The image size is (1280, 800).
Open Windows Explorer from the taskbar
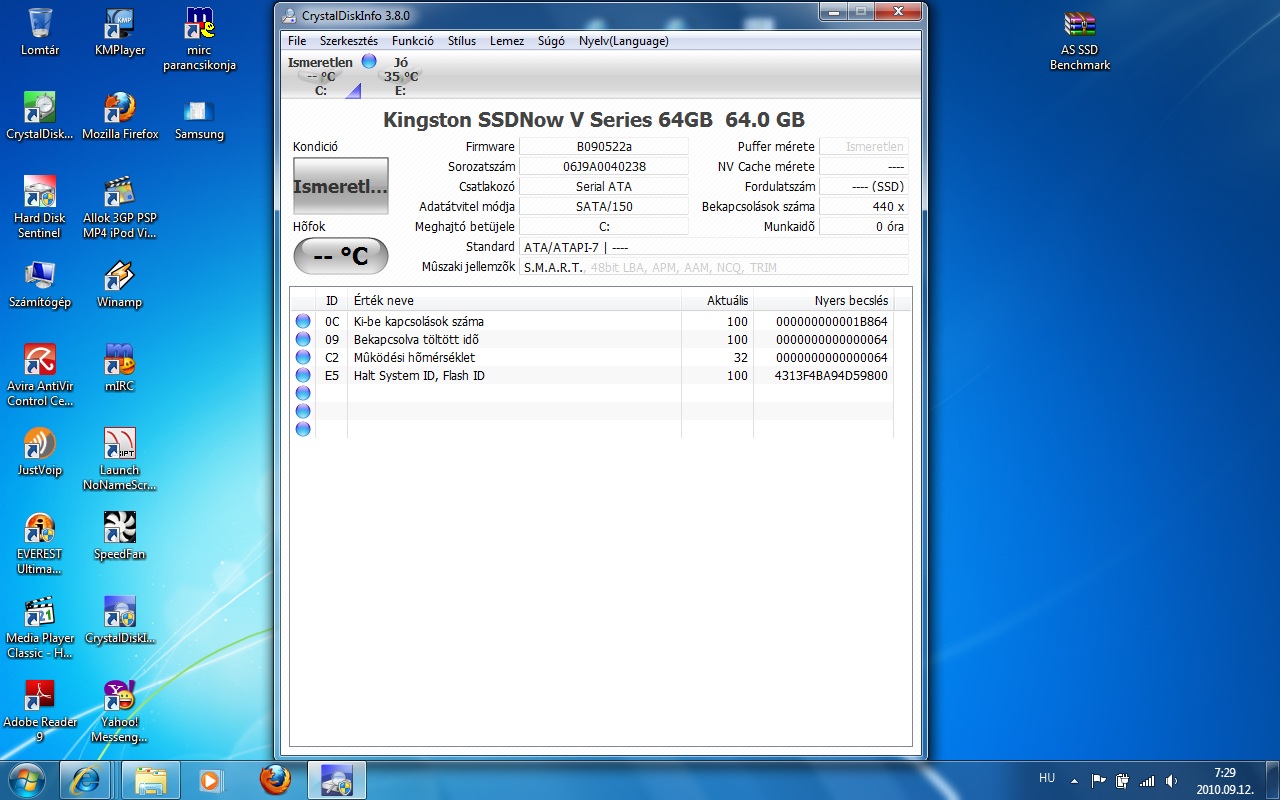pyautogui.click(x=150, y=780)
